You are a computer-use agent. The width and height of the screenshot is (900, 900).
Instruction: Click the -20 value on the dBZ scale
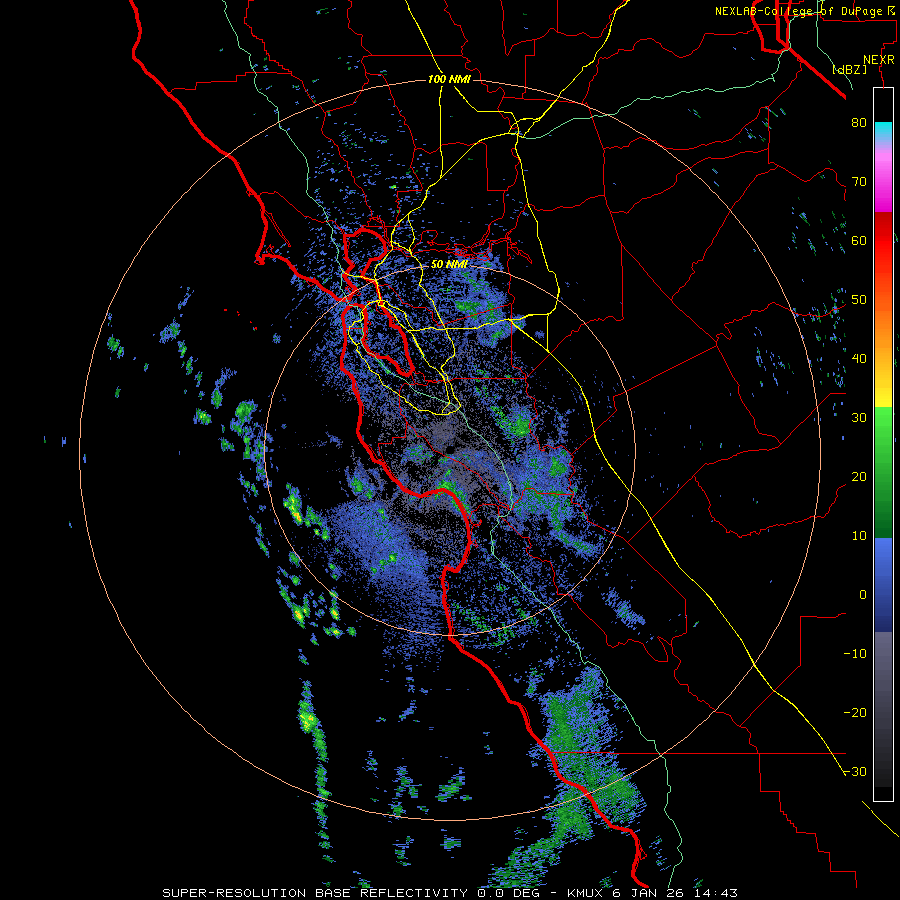click(x=855, y=712)
